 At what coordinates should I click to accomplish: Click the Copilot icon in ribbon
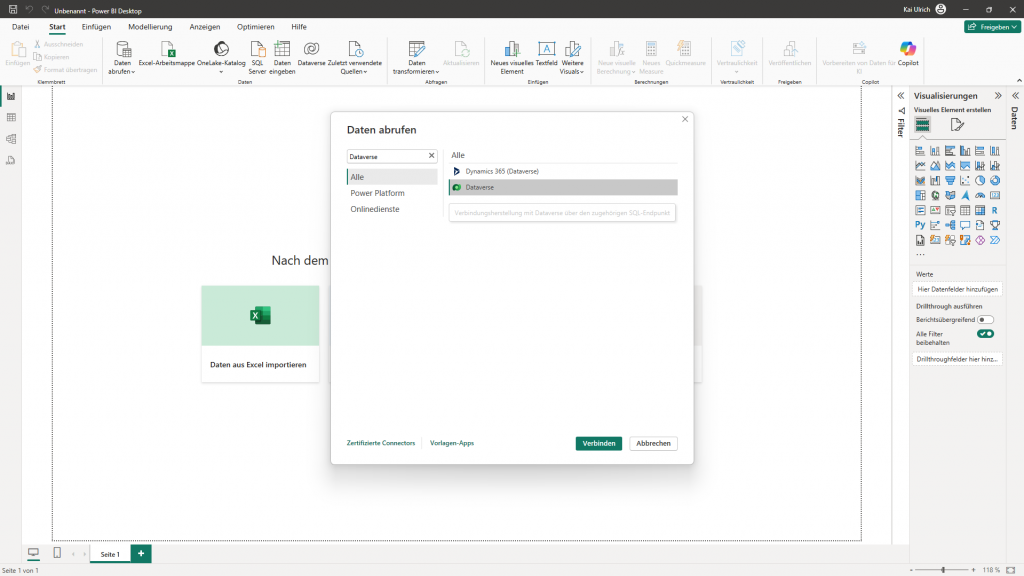[907, 51]
